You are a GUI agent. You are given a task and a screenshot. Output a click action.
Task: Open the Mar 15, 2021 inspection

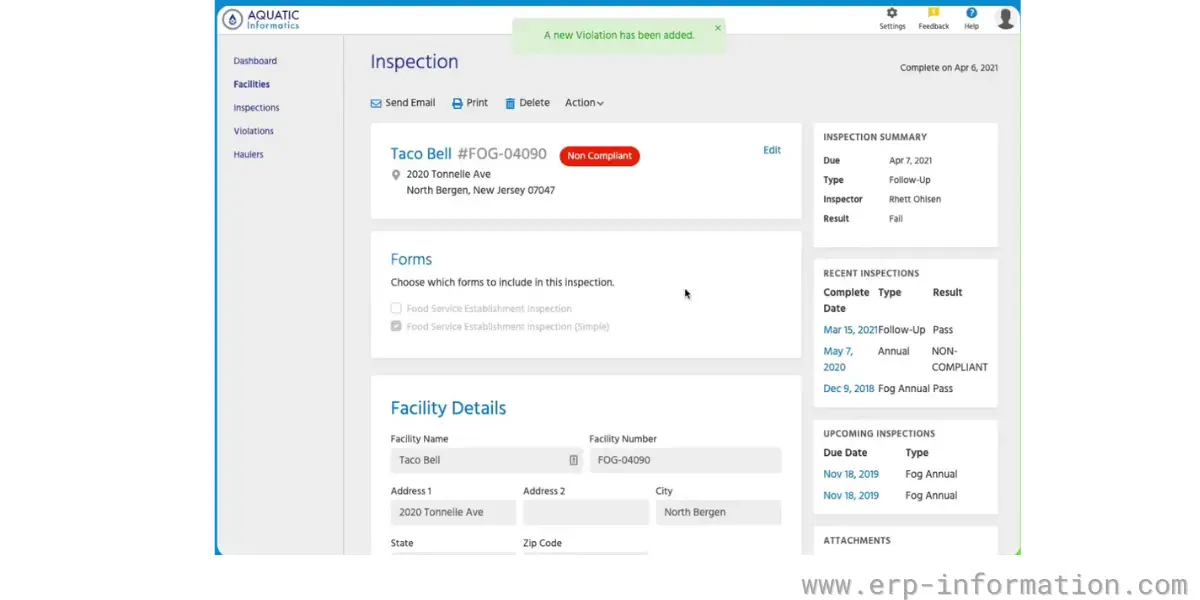850,330
